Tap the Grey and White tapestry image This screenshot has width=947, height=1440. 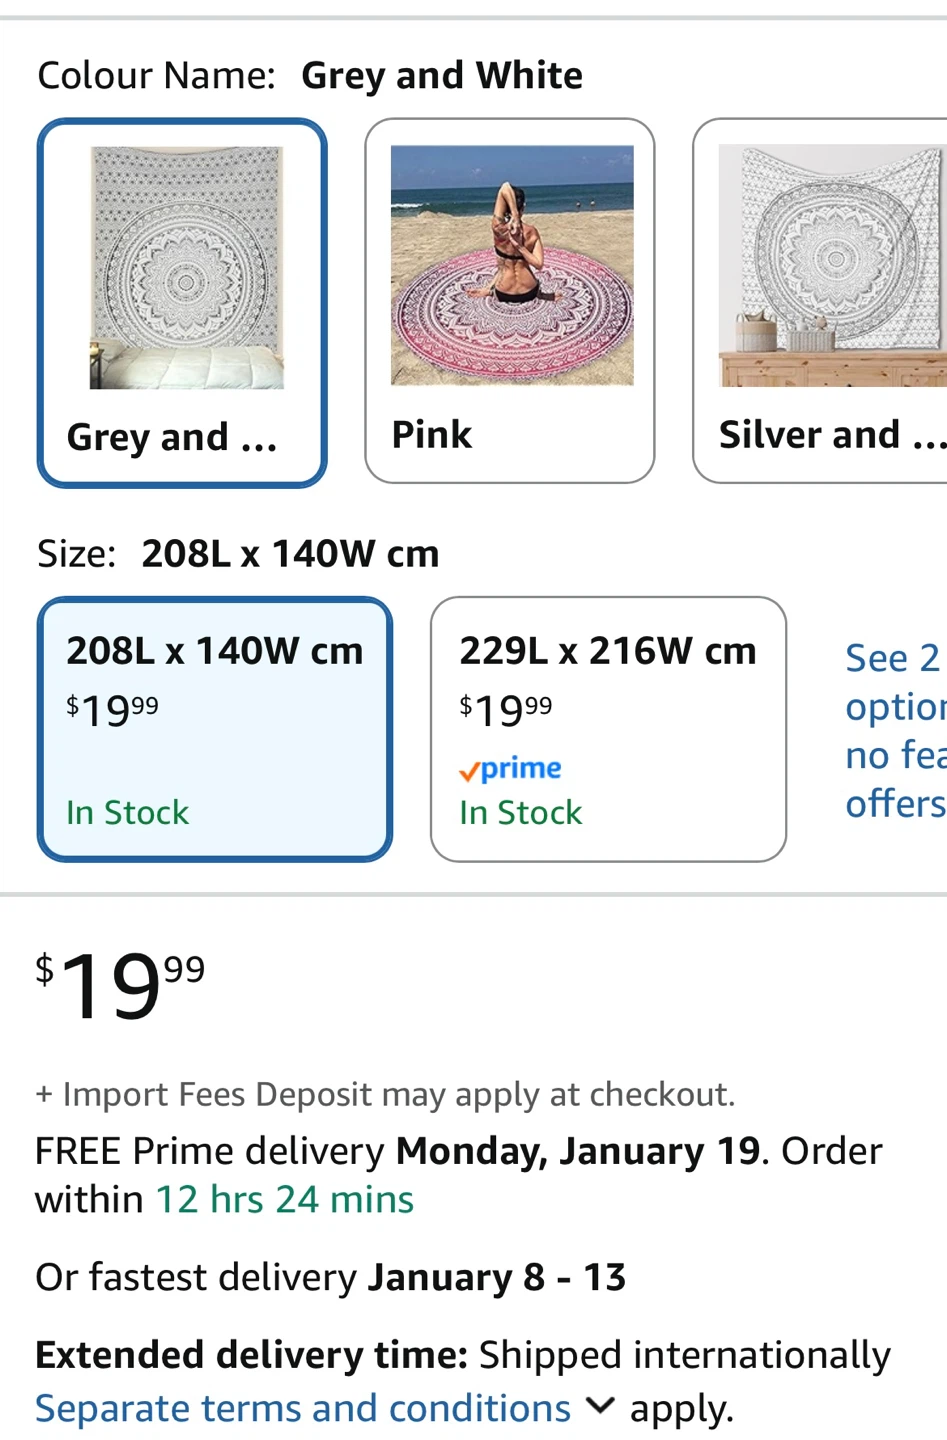click(187, 267)
